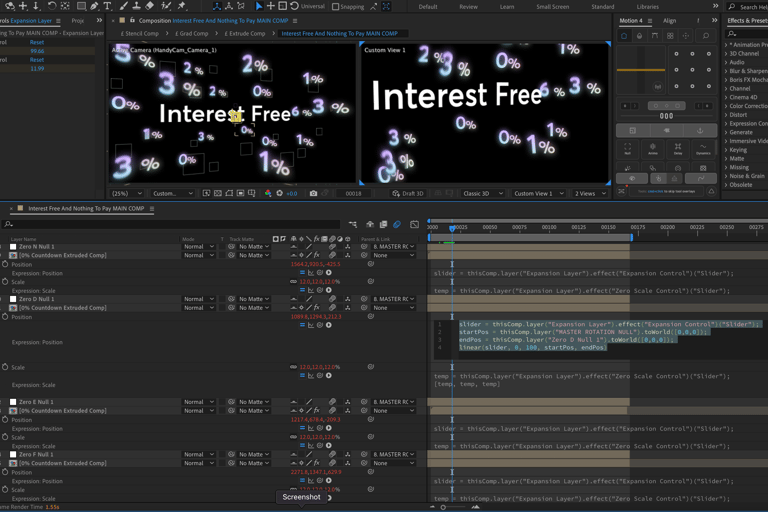Enable expression toggle for Zero D Position

tap(302, 325)
